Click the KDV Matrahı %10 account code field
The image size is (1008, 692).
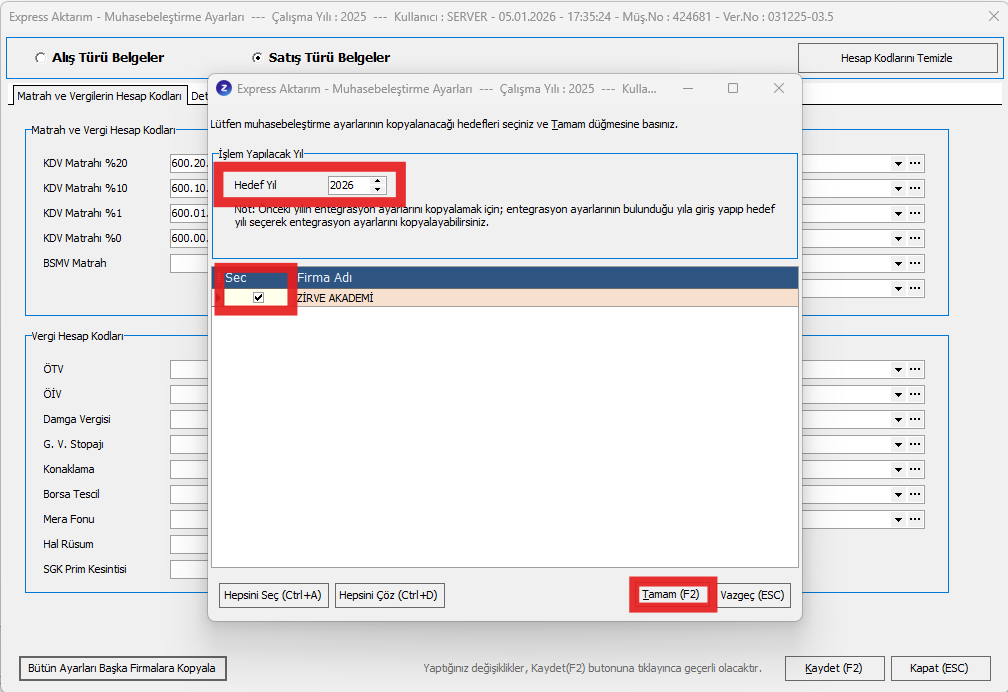click(189, 188)
